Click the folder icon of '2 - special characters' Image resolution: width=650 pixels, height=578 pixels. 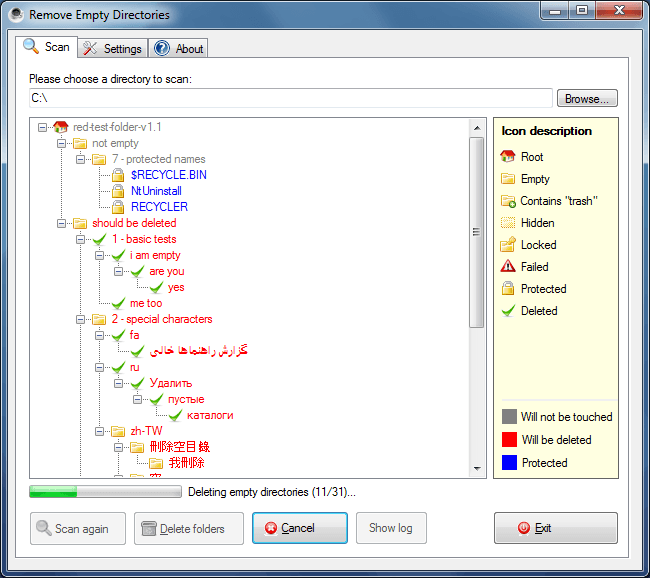click(99, 319)
